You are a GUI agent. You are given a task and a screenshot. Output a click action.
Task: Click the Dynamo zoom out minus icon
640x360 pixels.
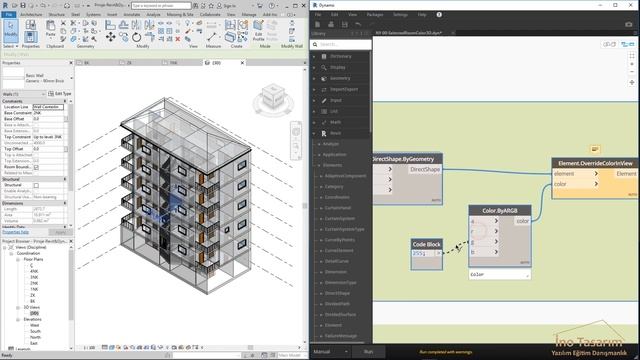[x=632, y=72]
